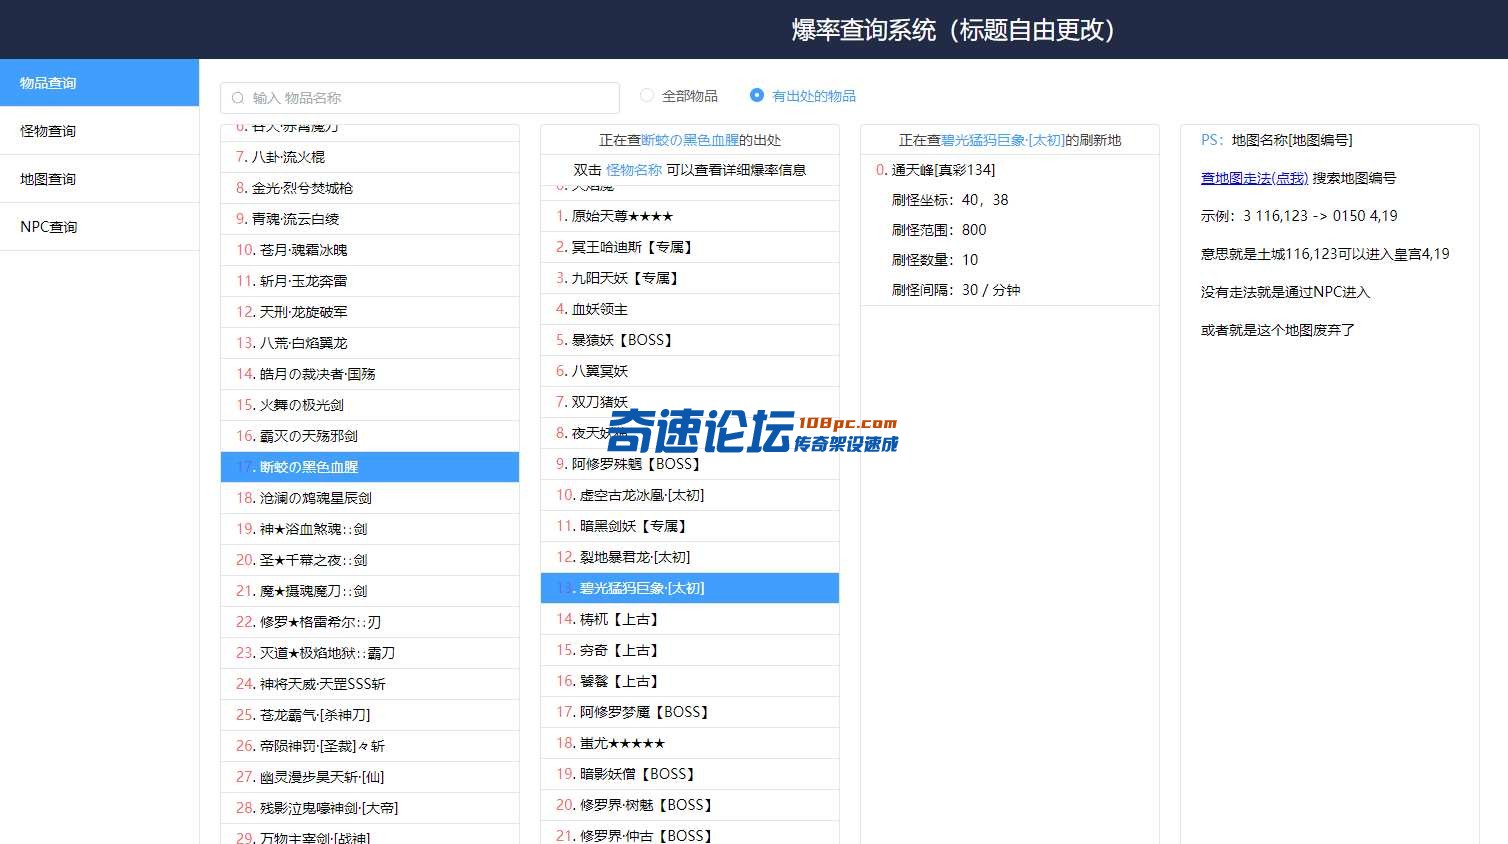Select item 7. 八卦·流火棍

pyautogui.click(x=370, y=157)
